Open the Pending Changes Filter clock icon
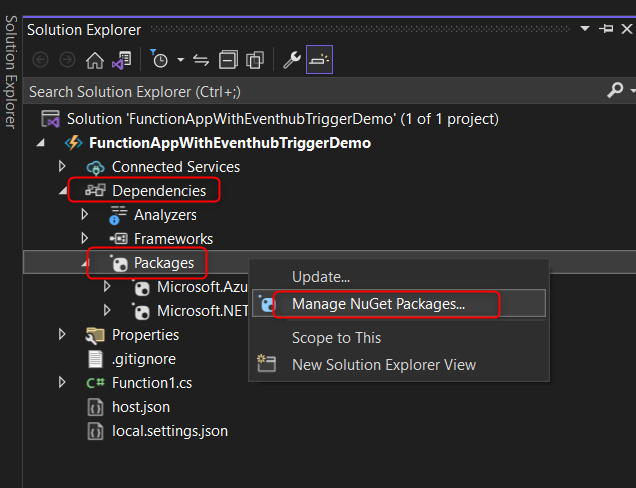Viewport: 636px width, 488px height. pyautogui.click(x=160, y=60)
